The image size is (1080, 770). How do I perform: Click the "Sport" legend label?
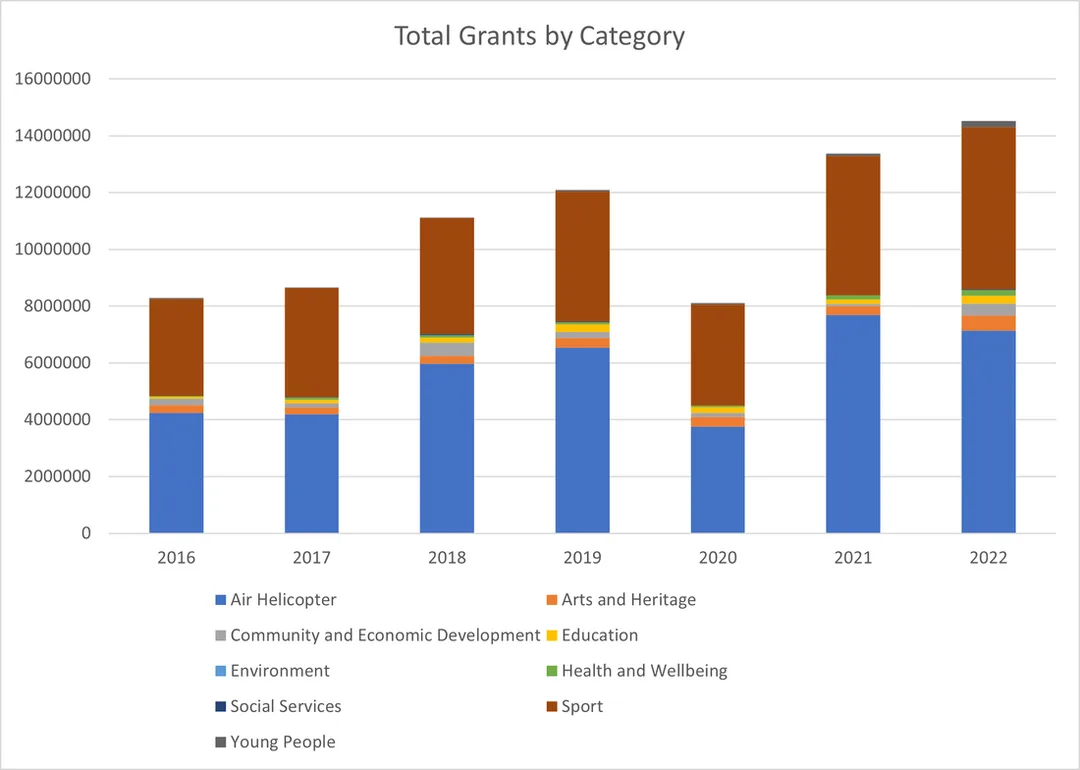[x=582, y=707]
